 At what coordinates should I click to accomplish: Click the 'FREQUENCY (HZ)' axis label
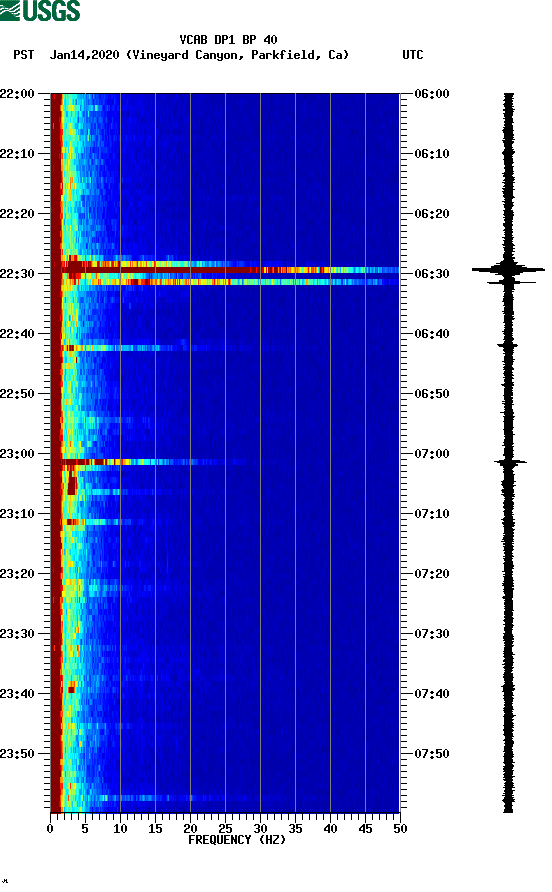[237, 840]
